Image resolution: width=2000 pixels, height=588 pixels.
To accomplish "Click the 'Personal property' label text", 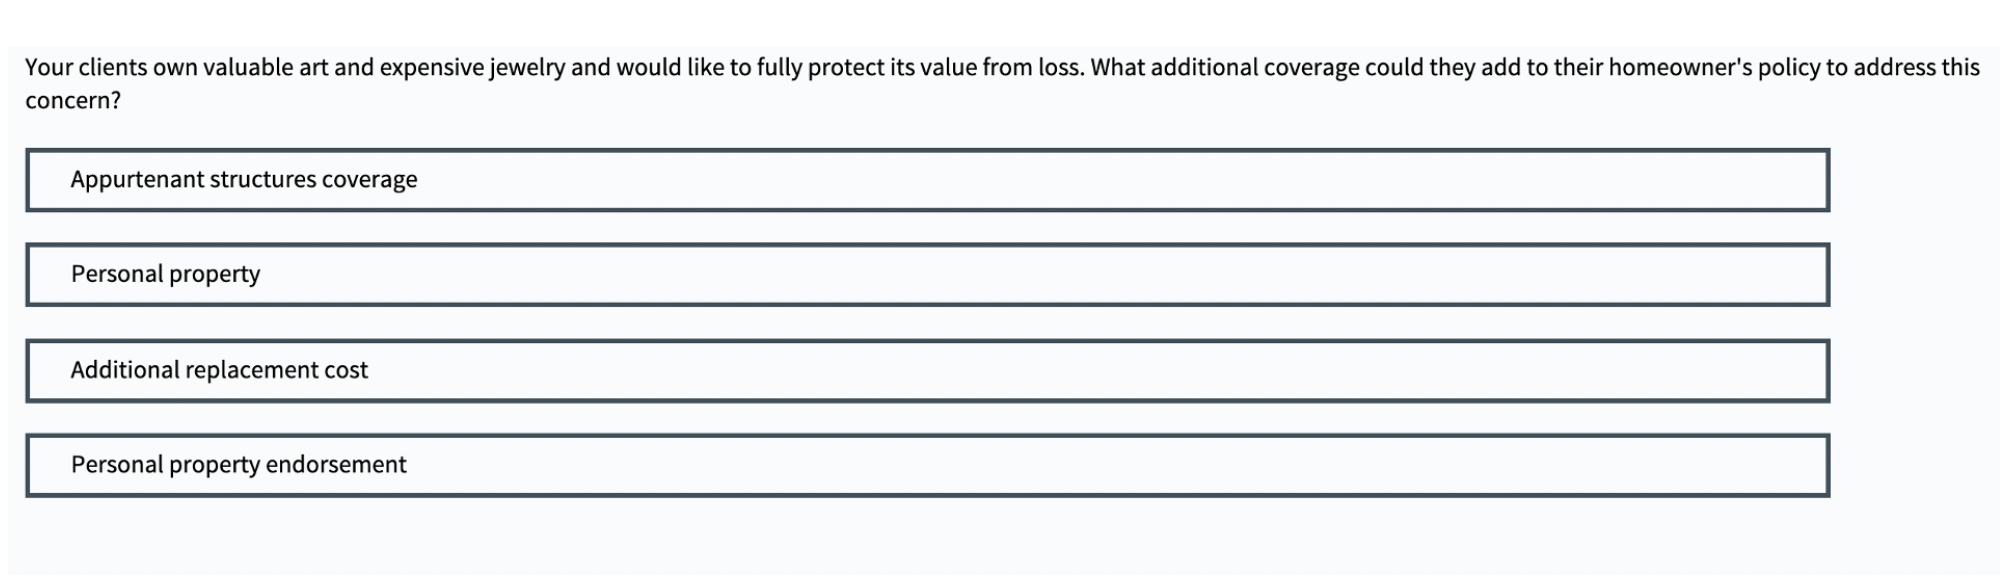I will pos(165,274).
